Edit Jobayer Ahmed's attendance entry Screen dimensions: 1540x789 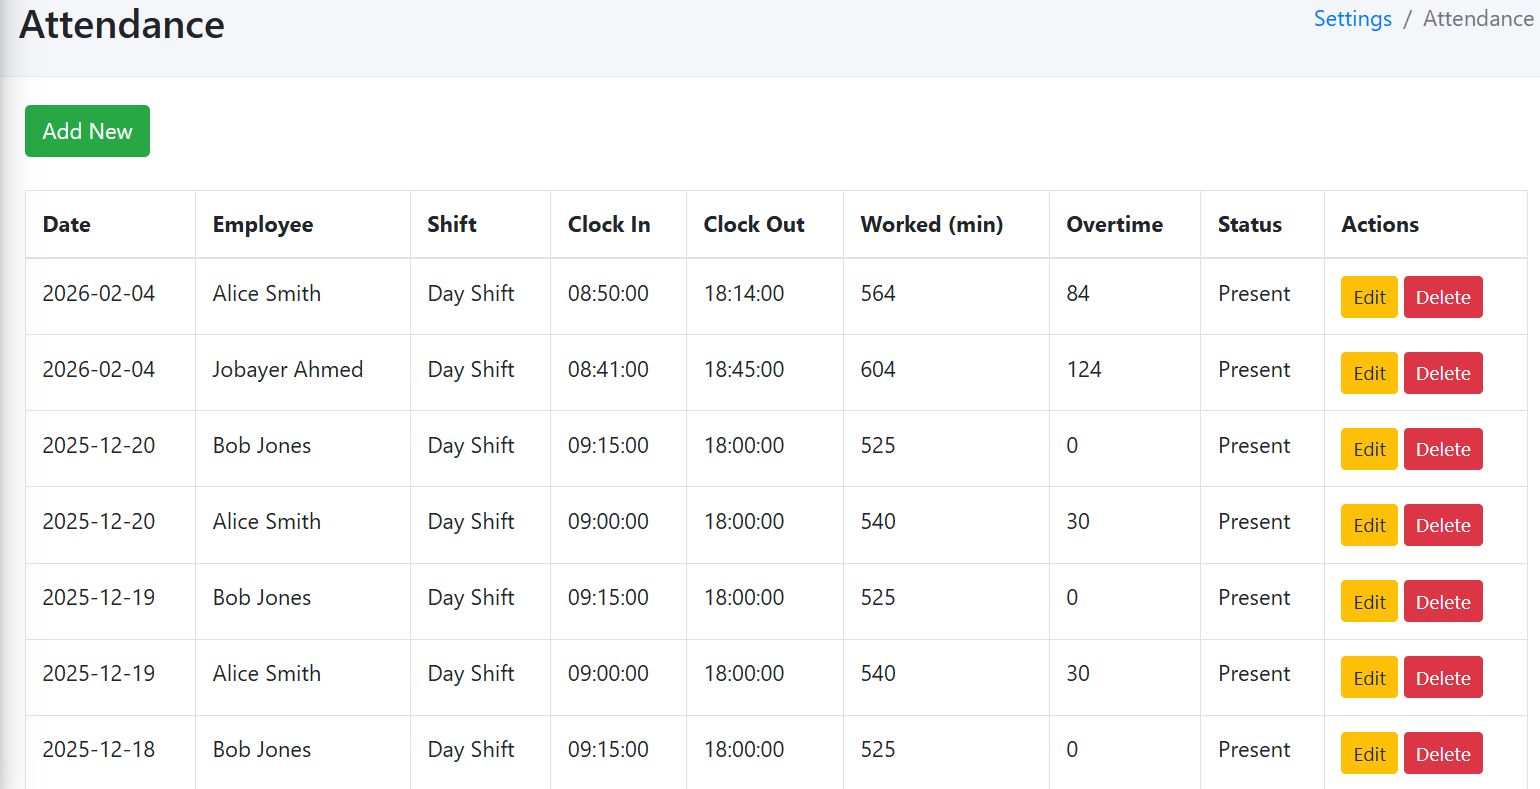[x=1368, y=373]
